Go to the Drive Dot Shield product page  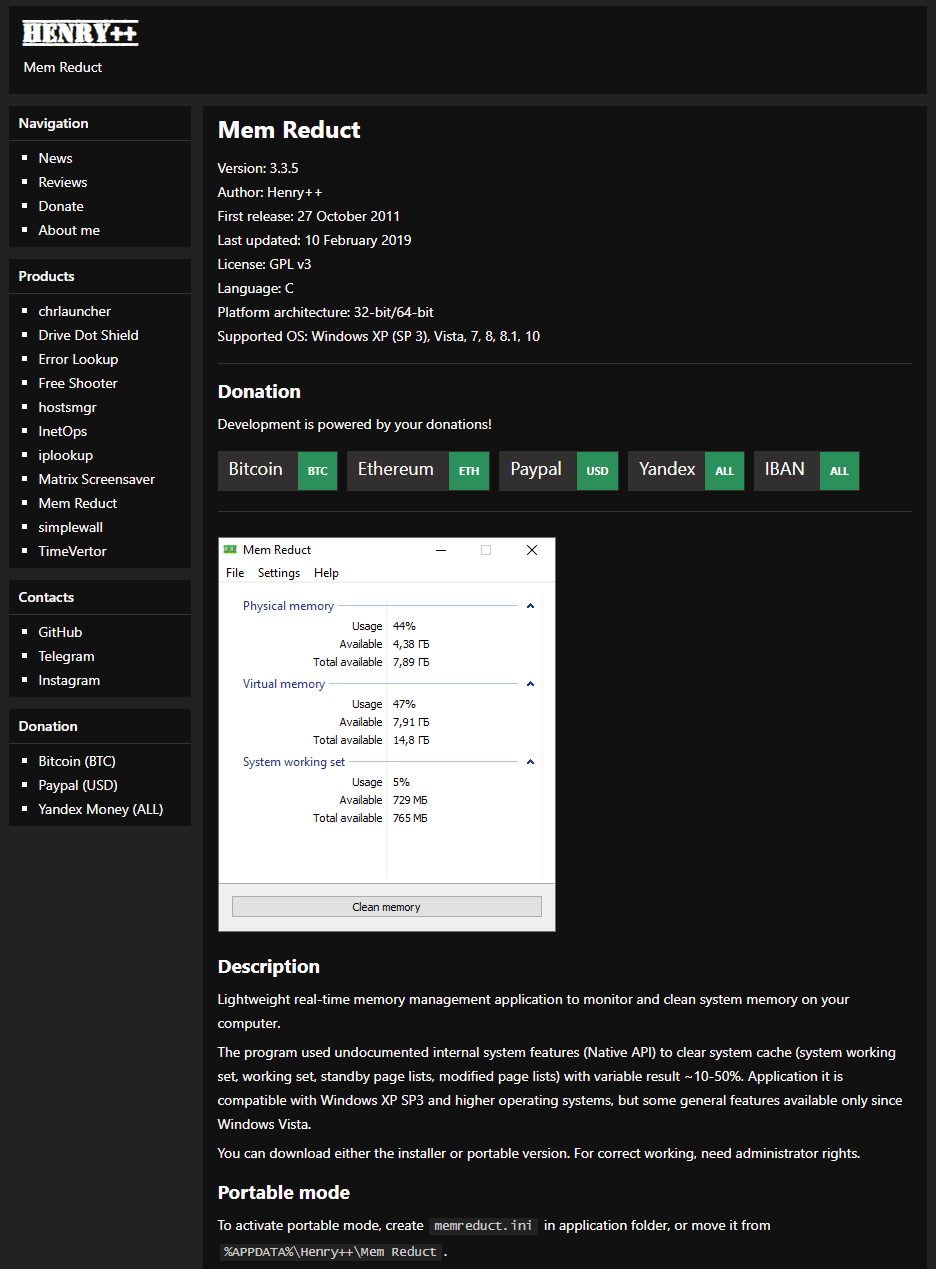point(88,335)
